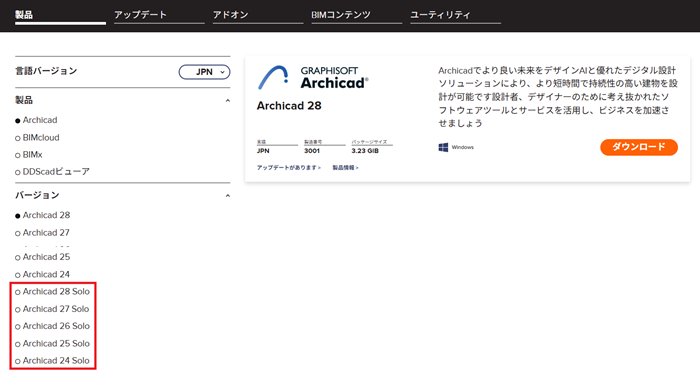700x372 pixels.
Task: Open the 製品情報 link
Action: (345, 167)
